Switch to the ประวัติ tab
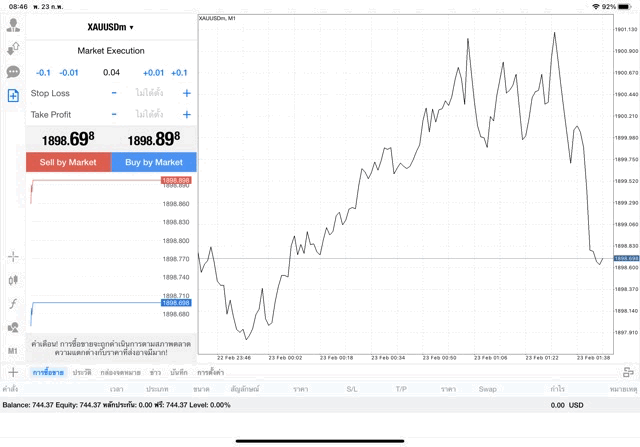The height and width of the screenshot is (447, 640). [x=81, y=372]
